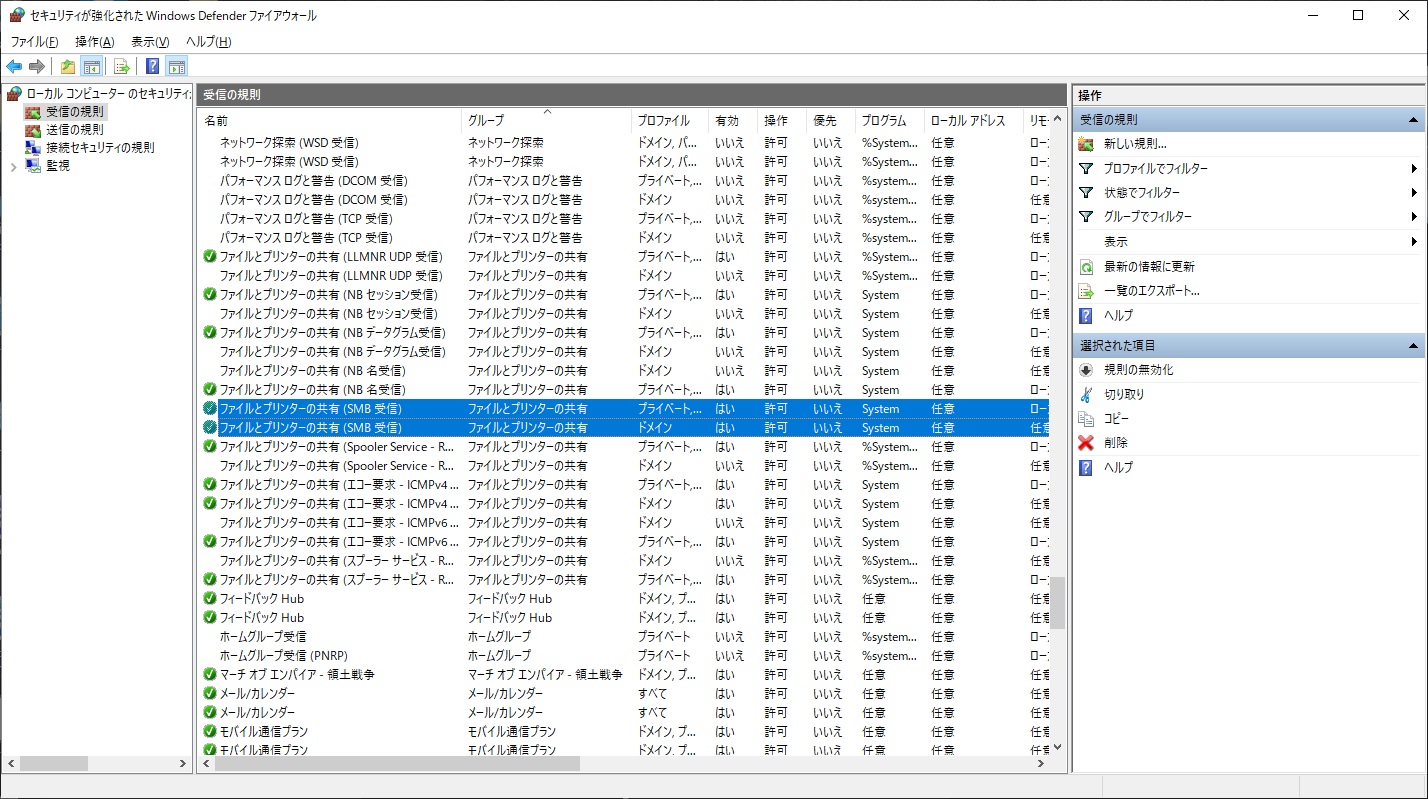
Task: Click ヘルプ icon under 受信の規則 actions
Action: coord(1086,315)
